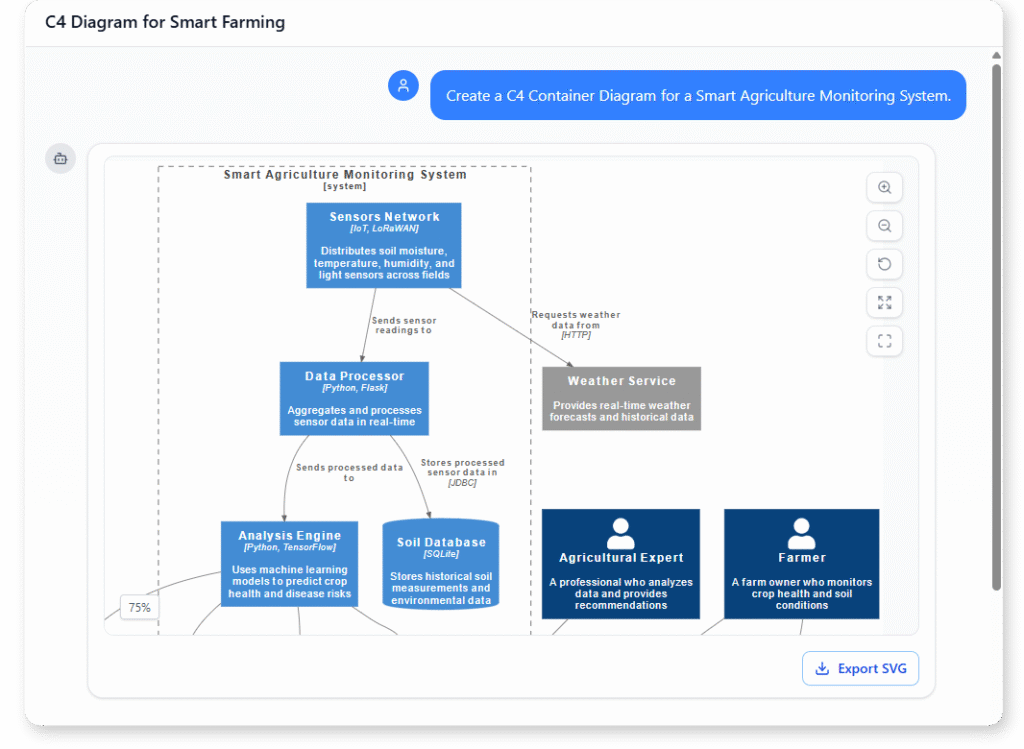Click the scrollbar up arrow at top

(x=995, y=55)
